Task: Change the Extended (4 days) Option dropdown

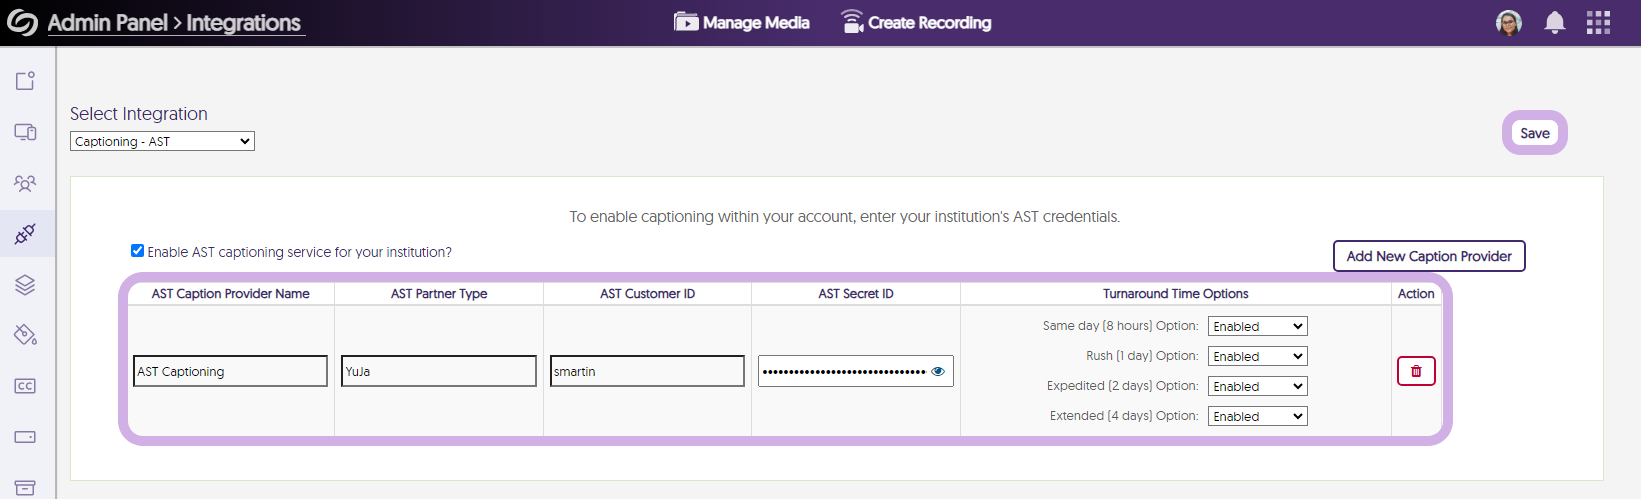Action: (x=1257, y=416)
